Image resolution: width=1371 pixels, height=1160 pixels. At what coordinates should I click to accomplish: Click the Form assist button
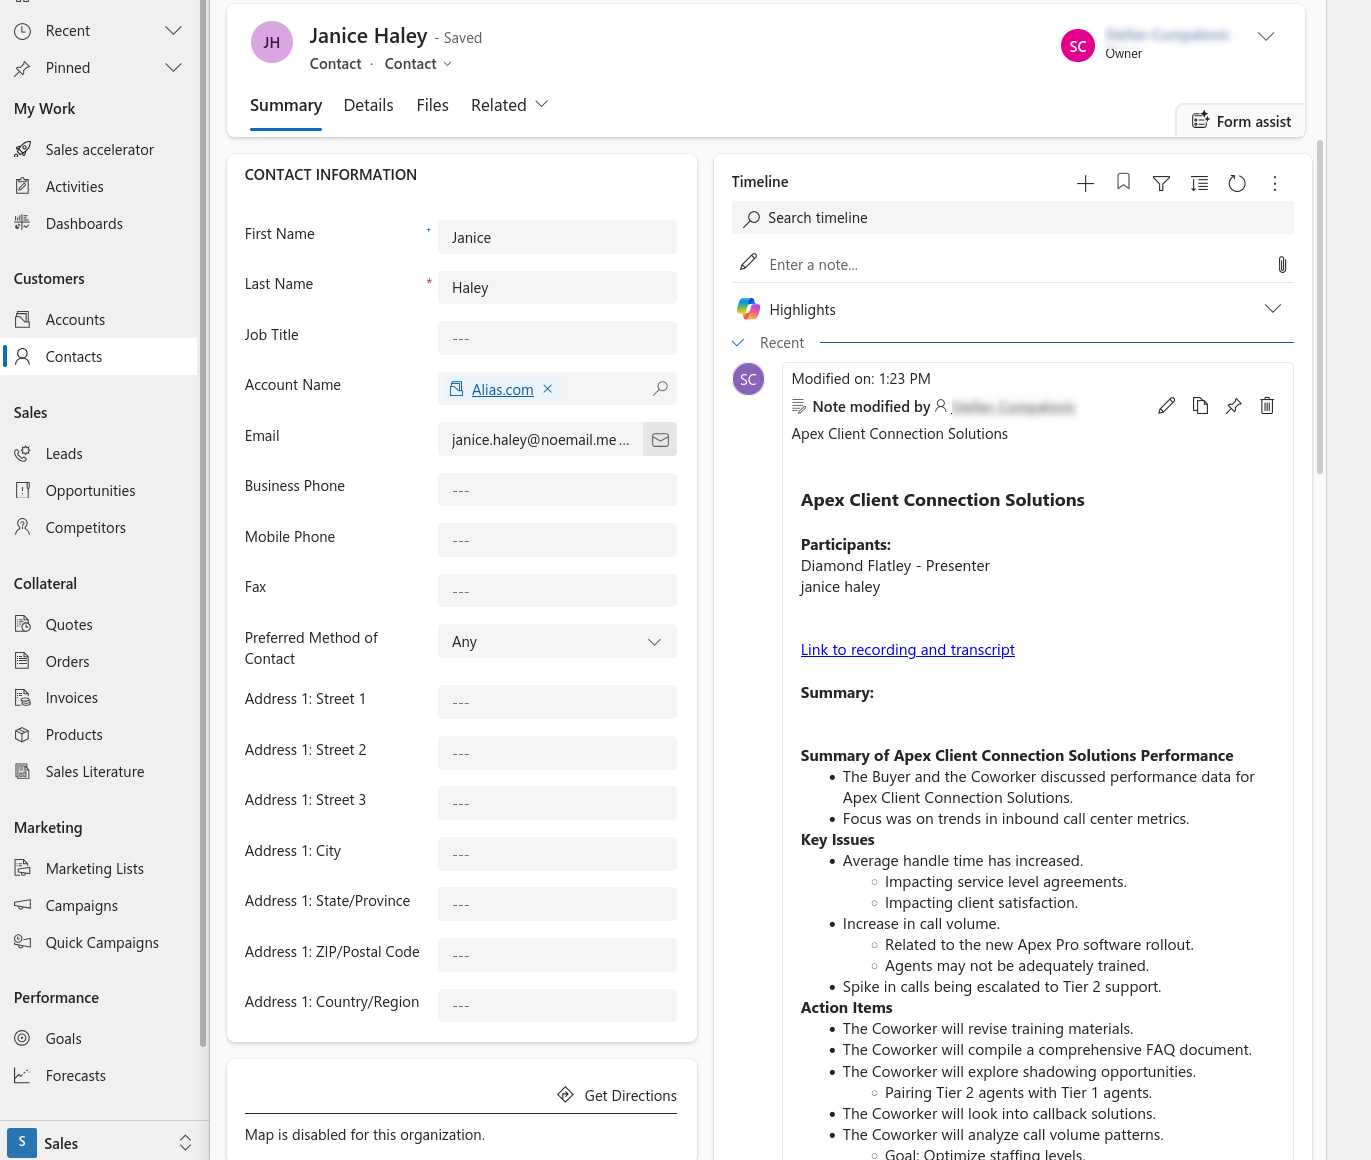tap(1241, 121)
